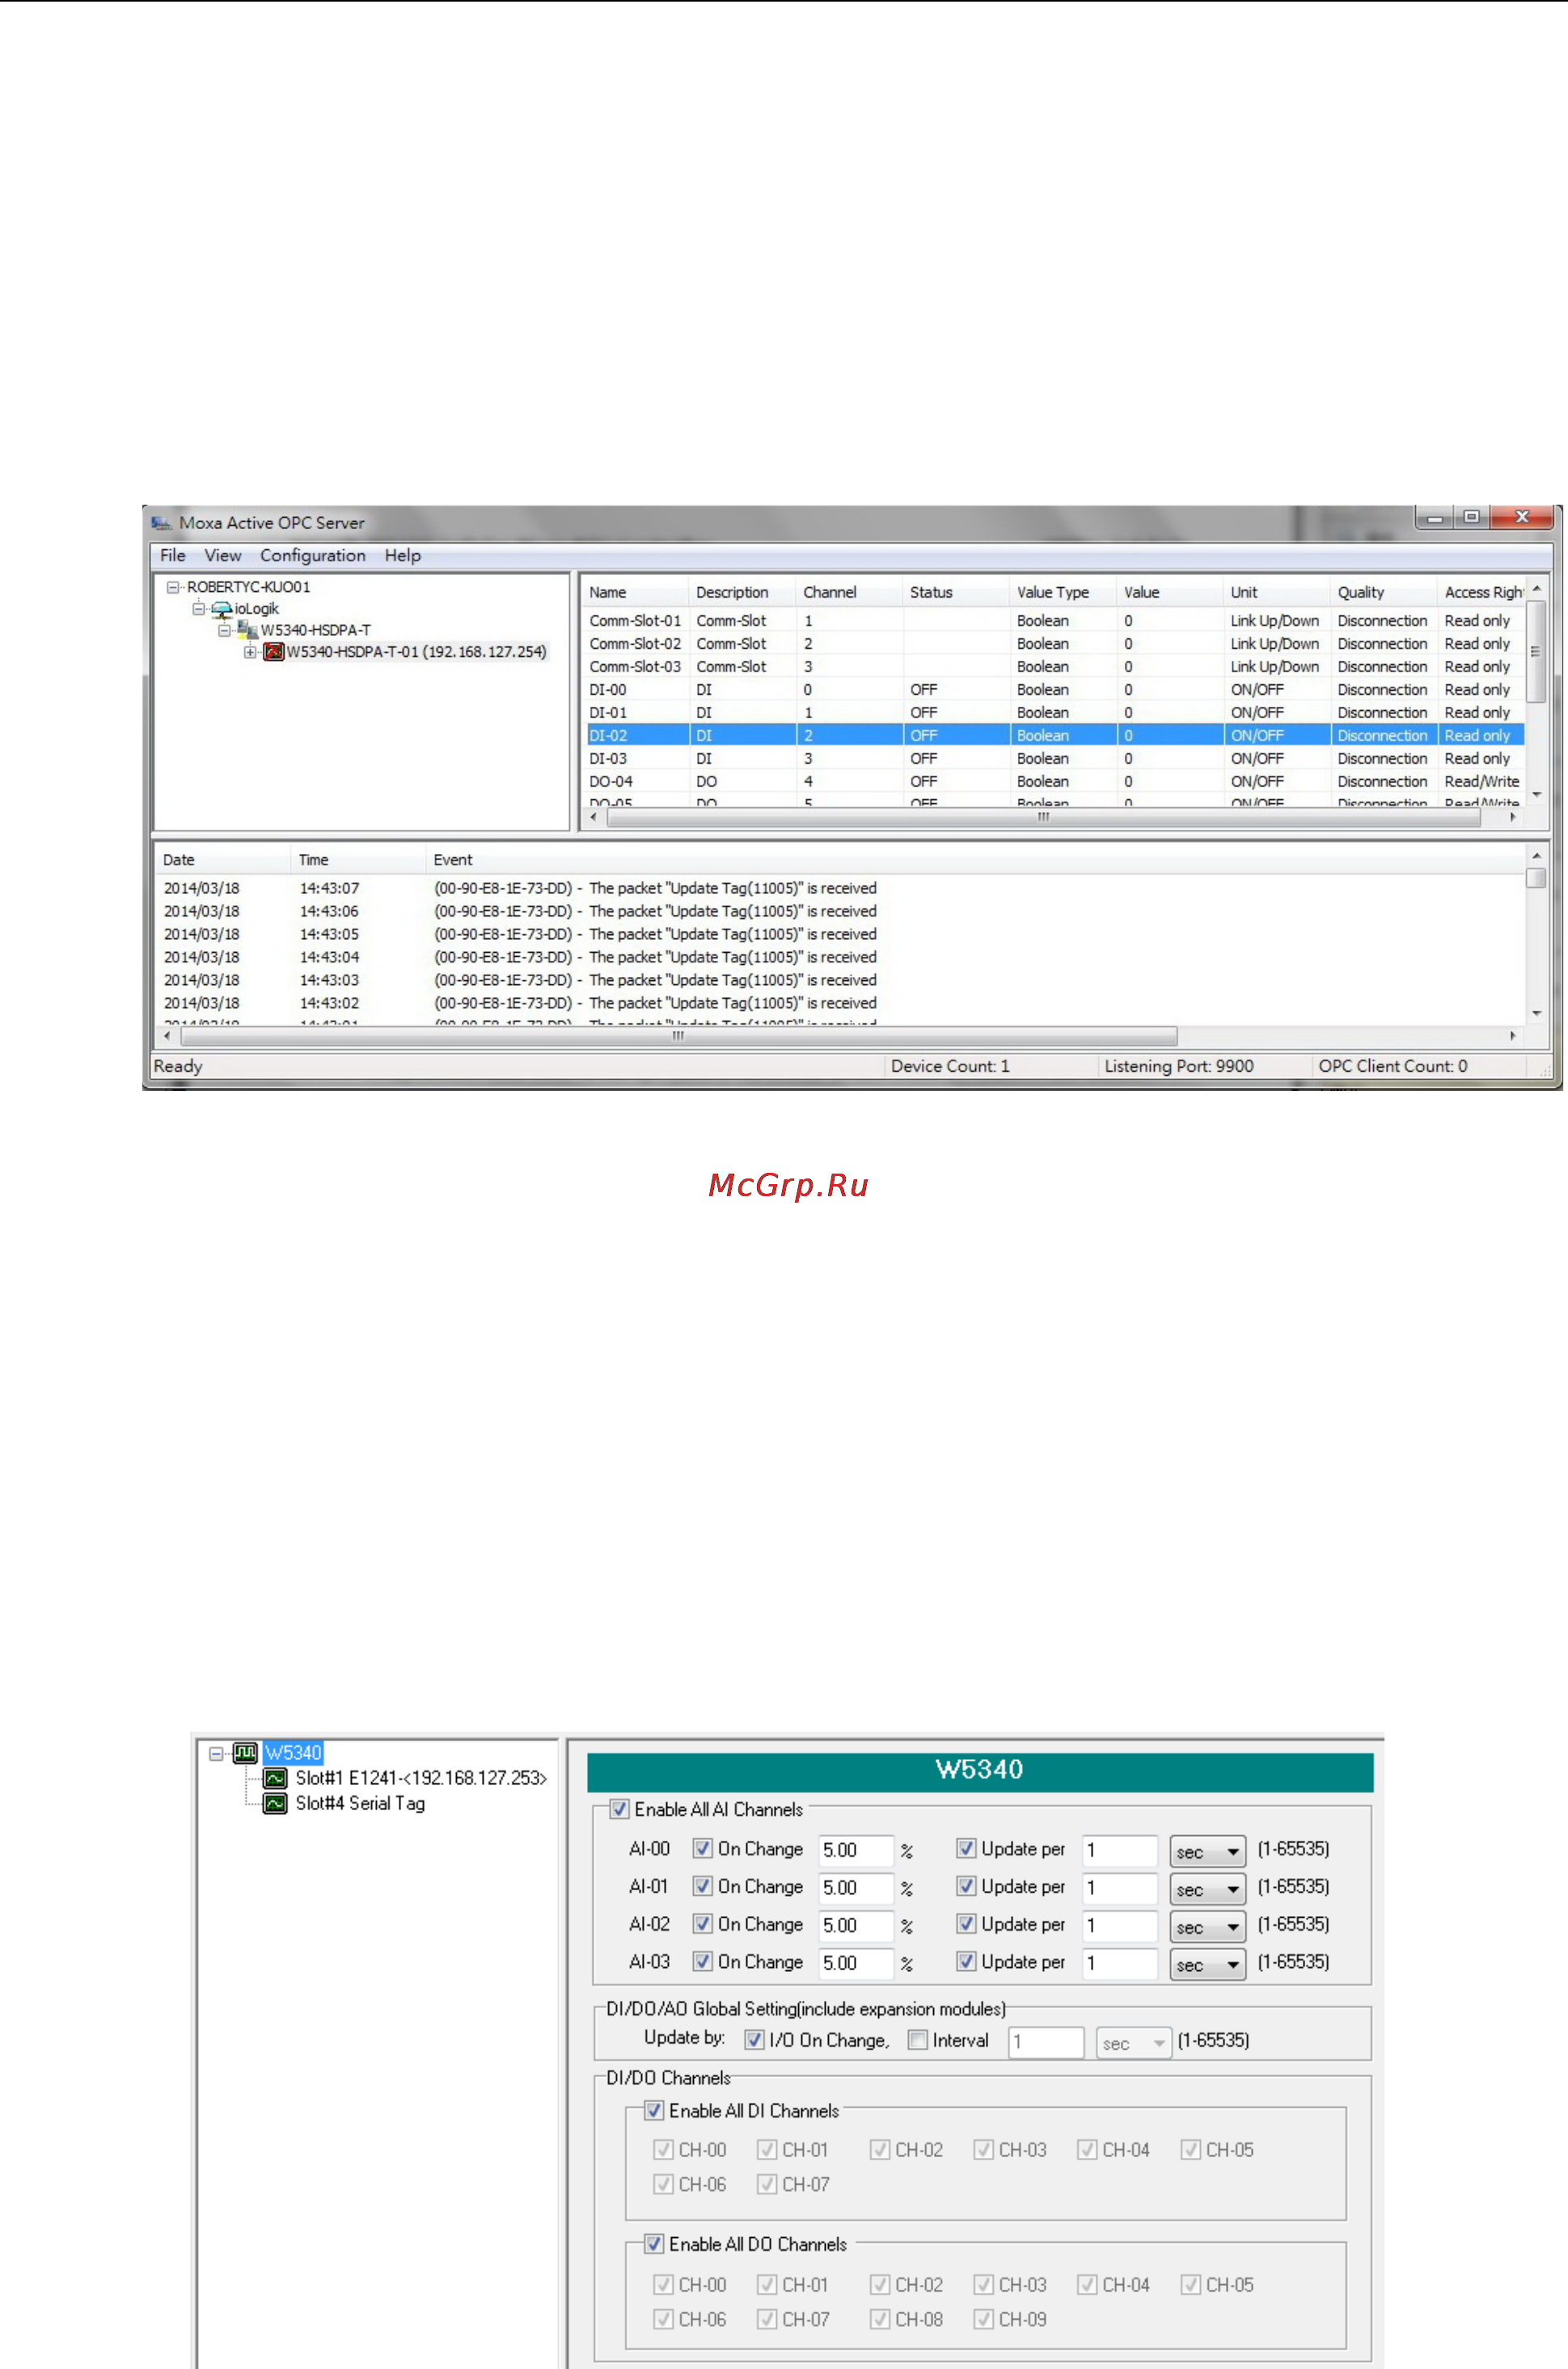This screenshot has height=2369, width=1568.
Task: Click the Channel column header
Action: [x=848, y=592]
